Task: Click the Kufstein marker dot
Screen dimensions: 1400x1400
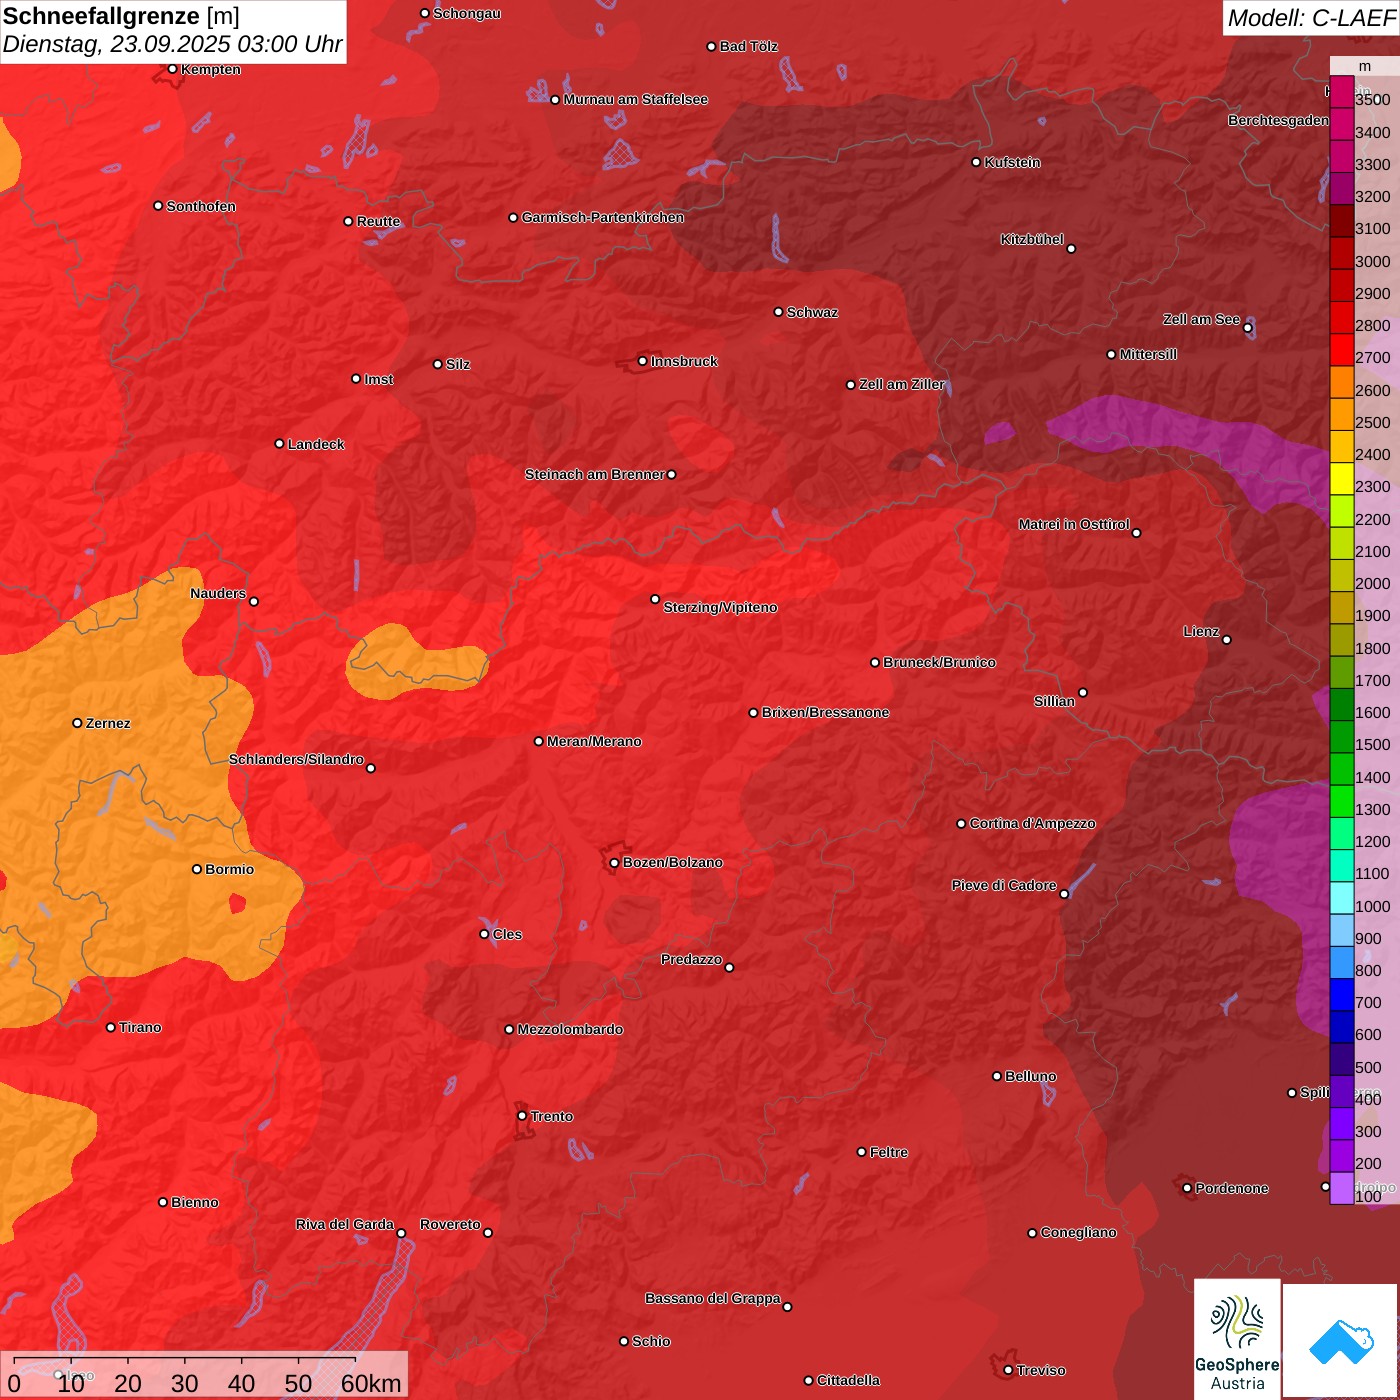Action: point(976,162)
